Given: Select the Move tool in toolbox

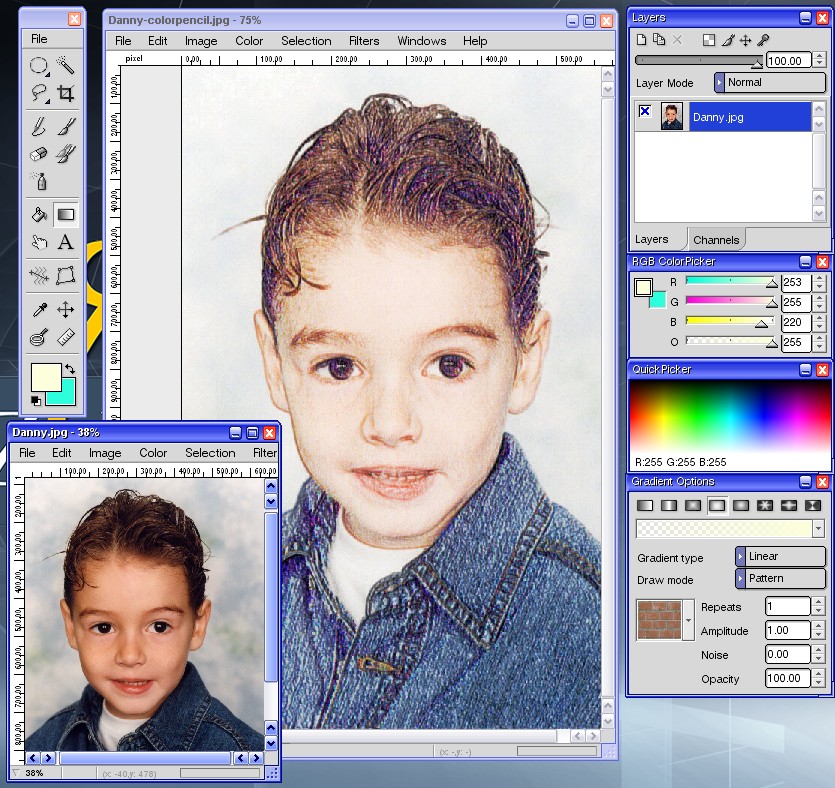Looking at the screenshot, I should (66, 309).
